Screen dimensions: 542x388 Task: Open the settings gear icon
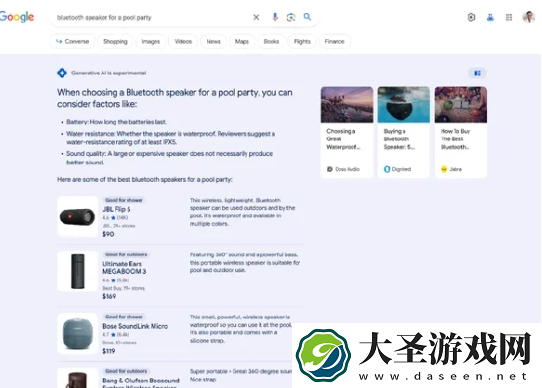pyautogui.click(x=471, y=17)
